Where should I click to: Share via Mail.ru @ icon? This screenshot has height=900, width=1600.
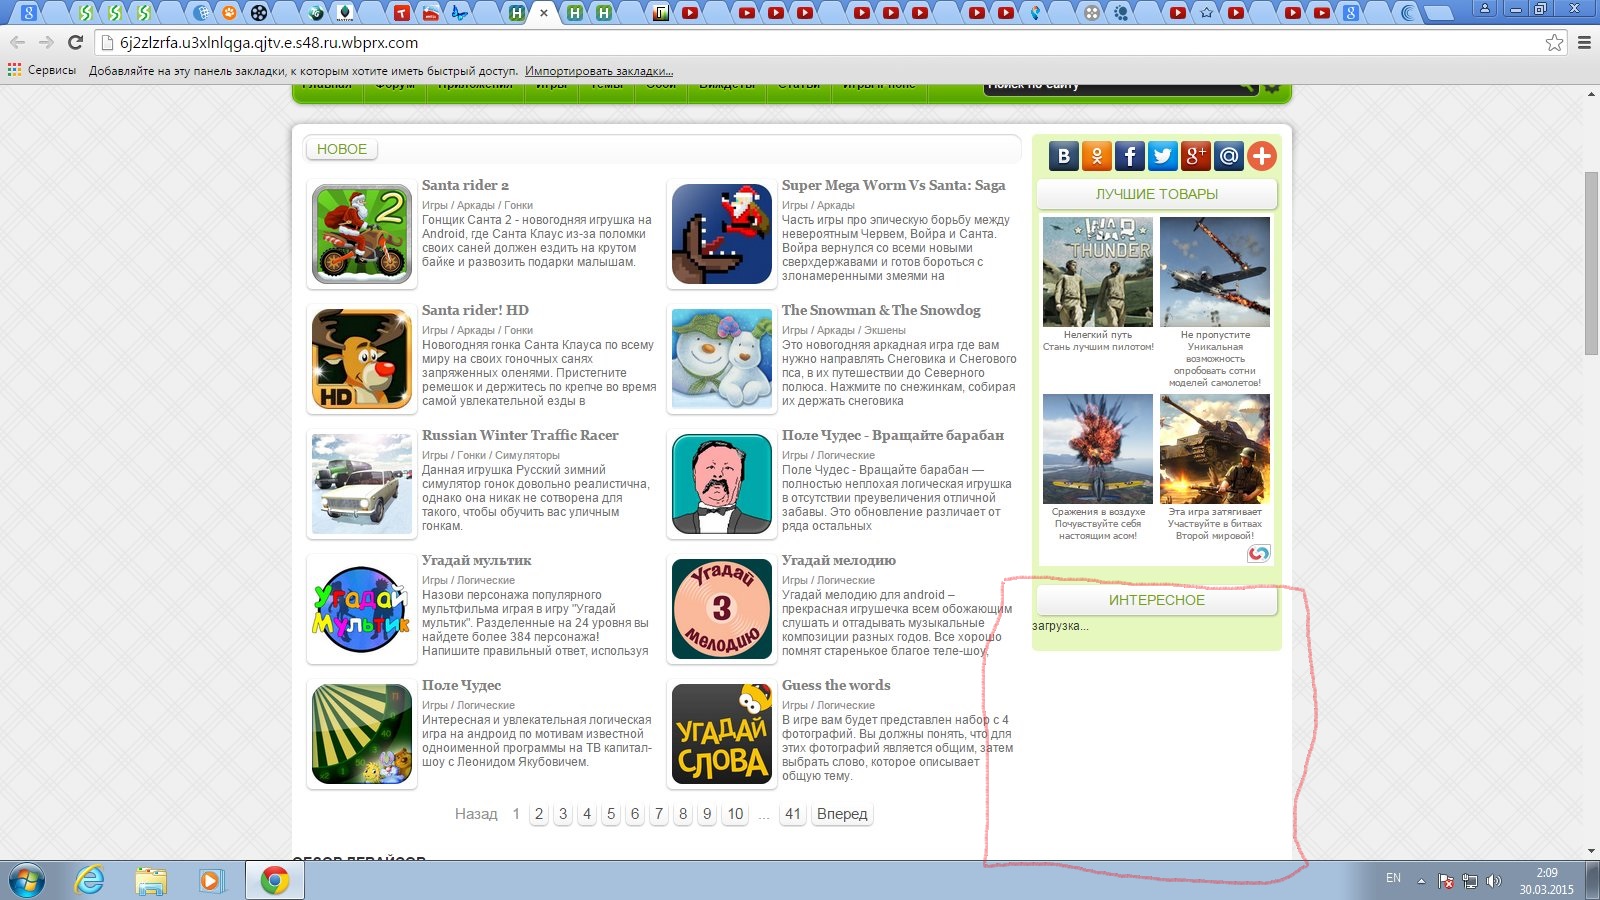click(x=1229, y=156)
